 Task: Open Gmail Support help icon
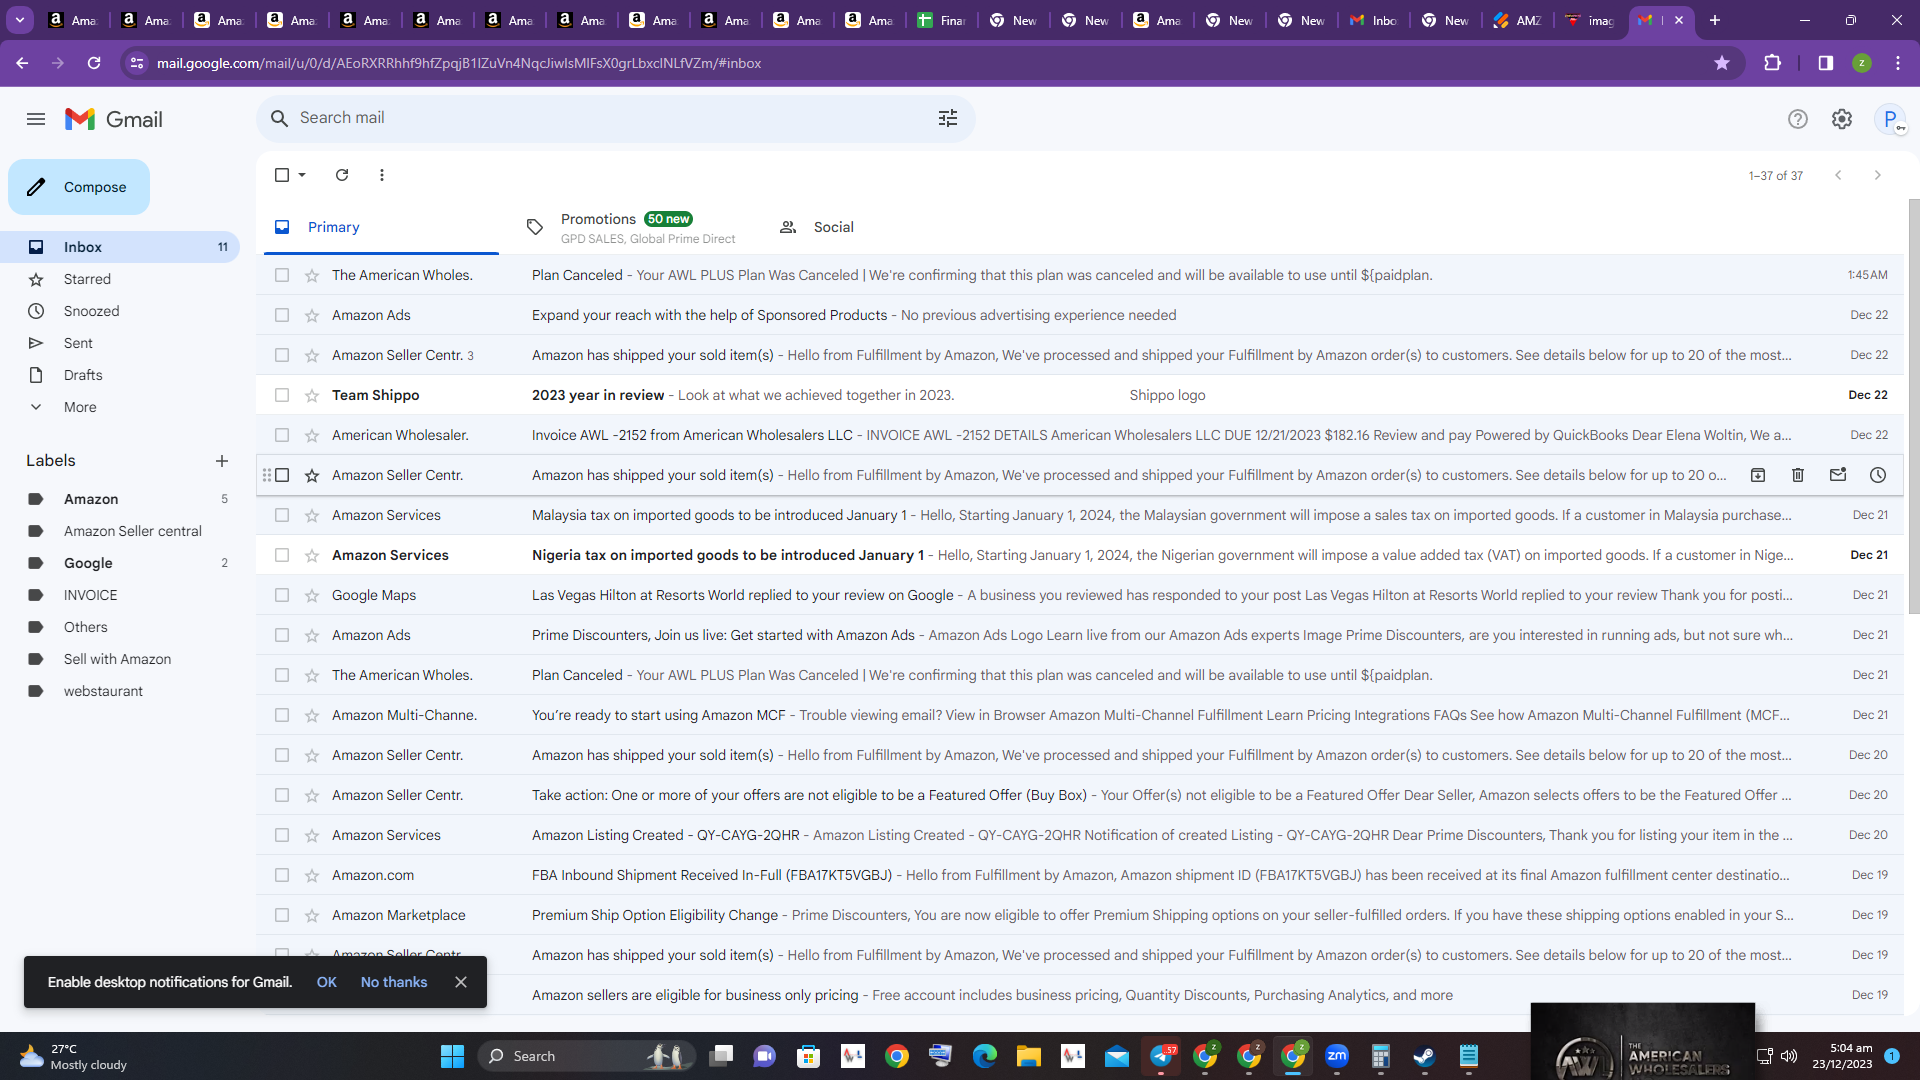[1798, 119]
